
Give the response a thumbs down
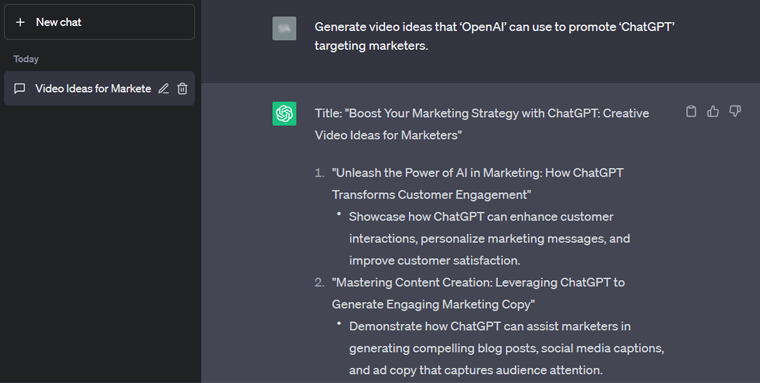(735, 112)
